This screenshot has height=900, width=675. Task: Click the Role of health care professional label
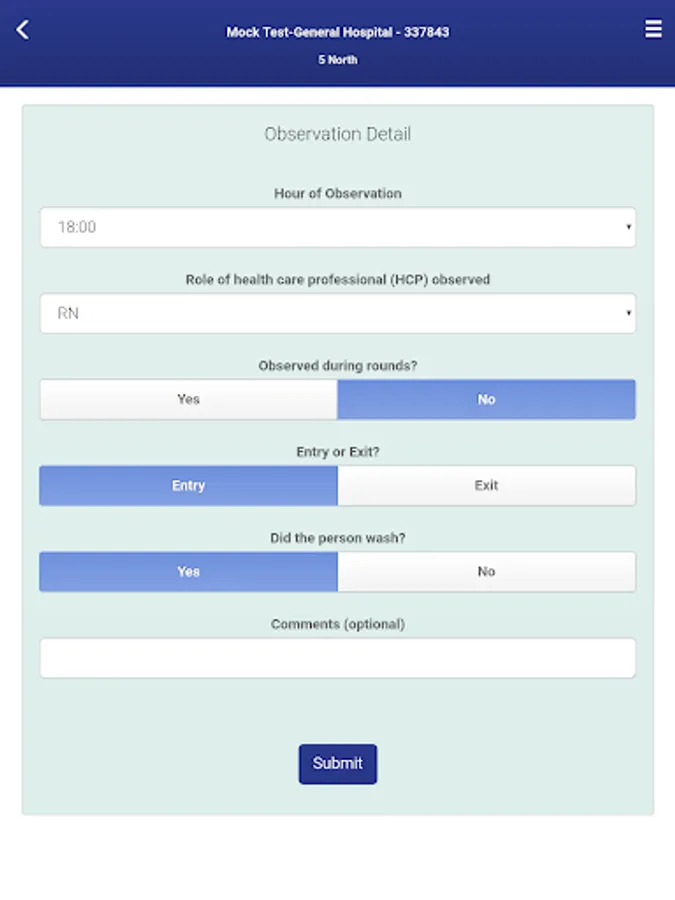(x=337, y=280)
